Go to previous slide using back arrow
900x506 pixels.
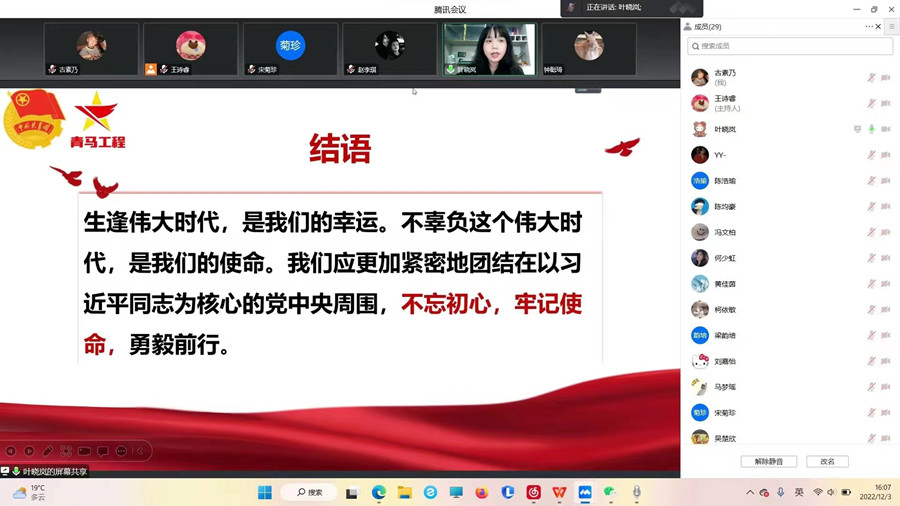11,451
